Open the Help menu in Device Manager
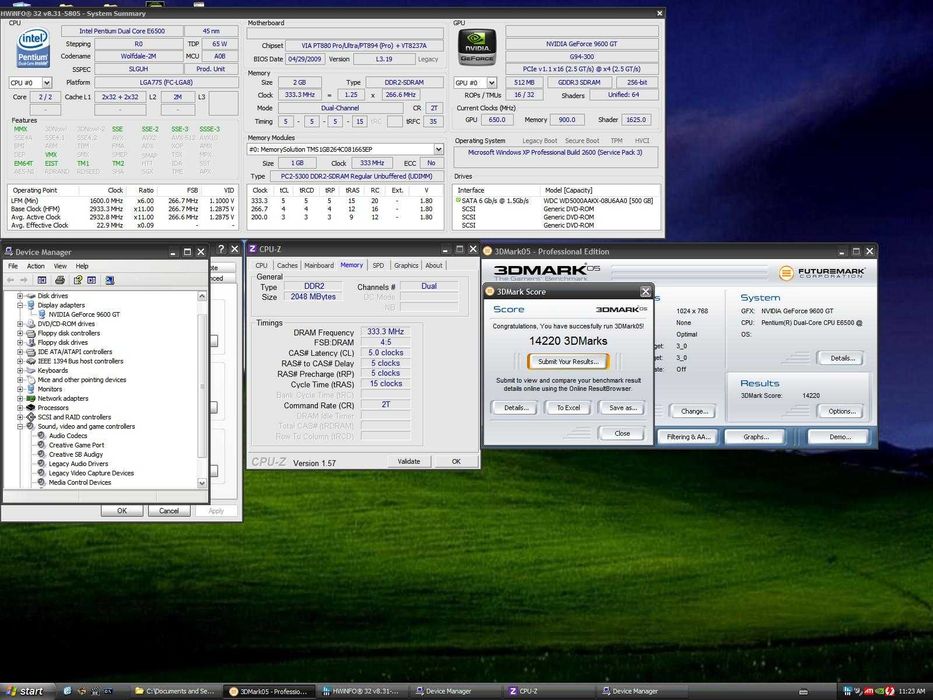The image size is (933, 700). [x=82, y=266]
